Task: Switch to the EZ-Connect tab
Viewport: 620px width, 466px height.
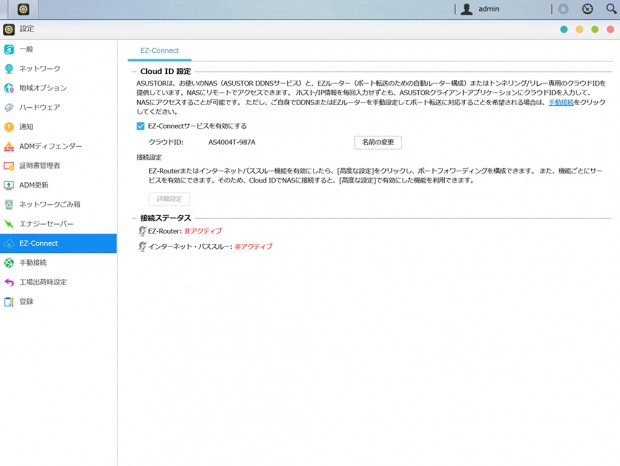Action: (159, 51)
